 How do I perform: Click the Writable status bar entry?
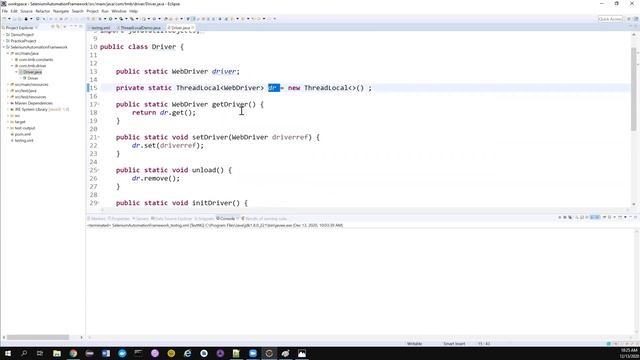click(414, 344)
